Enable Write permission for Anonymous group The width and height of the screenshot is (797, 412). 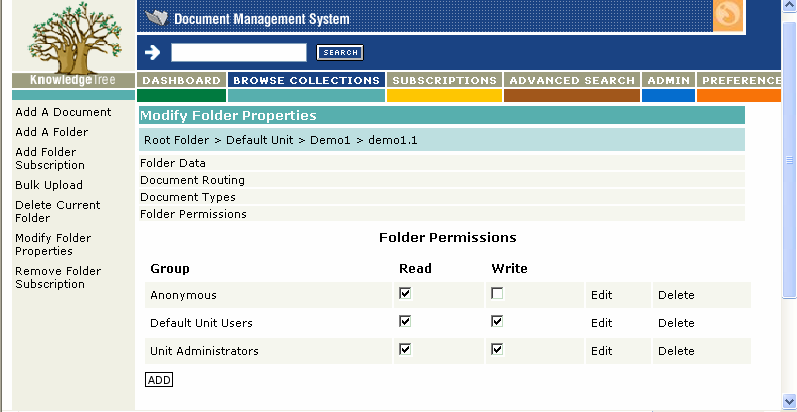pyautogui.click(x=497, y=294)
